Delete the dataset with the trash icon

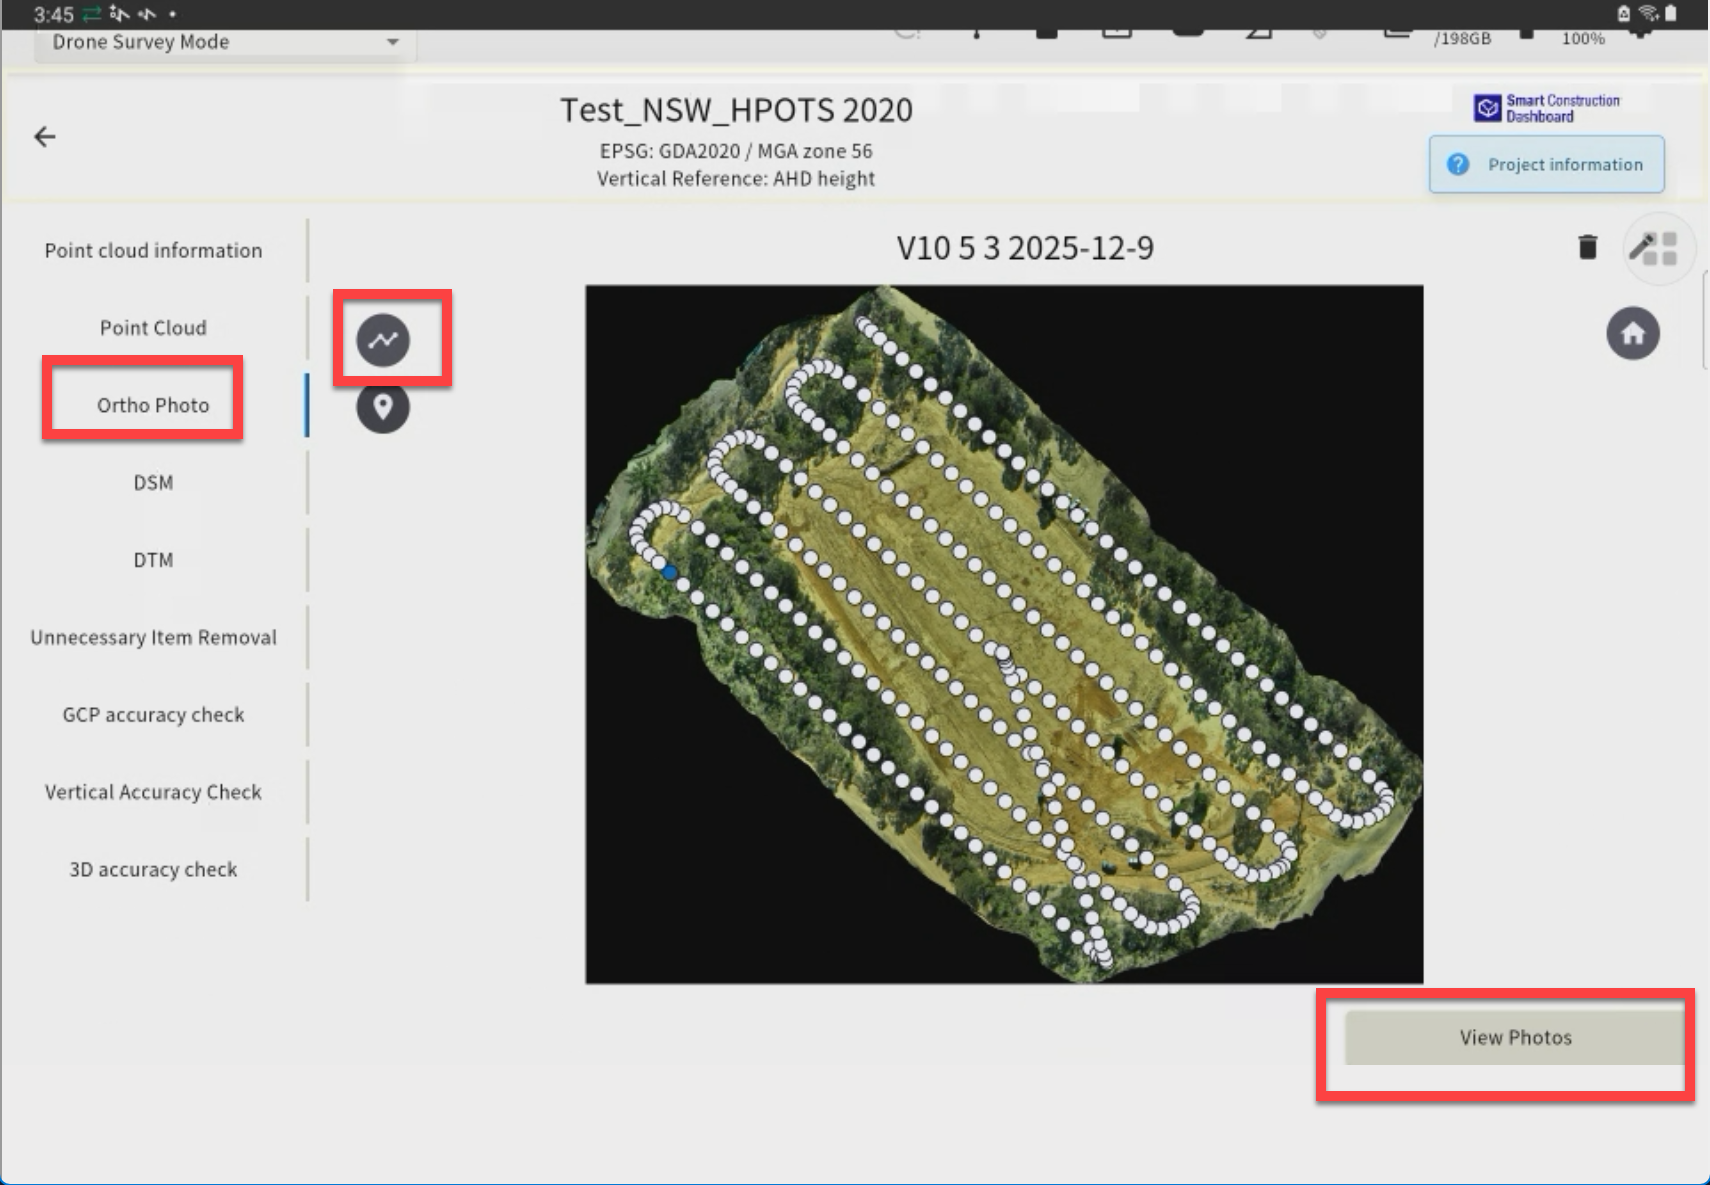1587,247
